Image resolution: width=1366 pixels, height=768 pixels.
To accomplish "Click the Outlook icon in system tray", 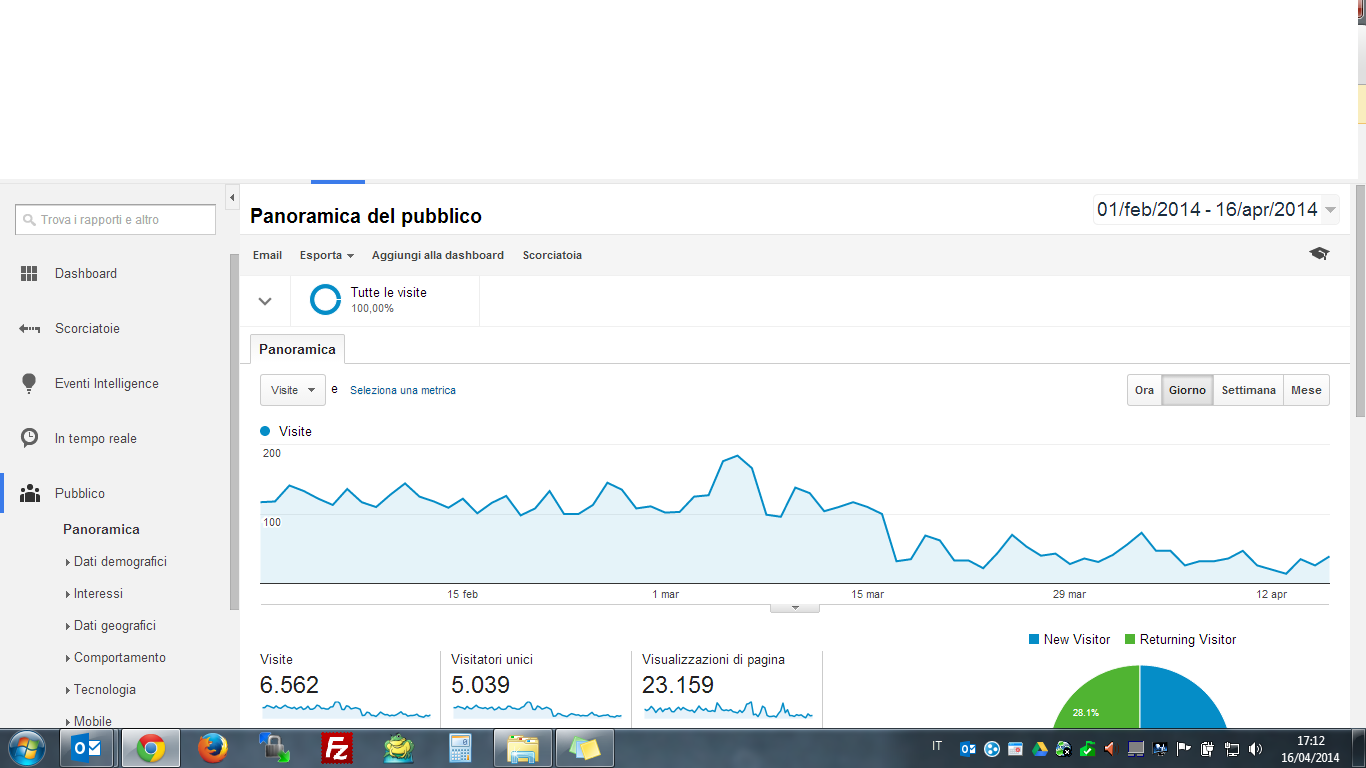I will click(967, 748).
